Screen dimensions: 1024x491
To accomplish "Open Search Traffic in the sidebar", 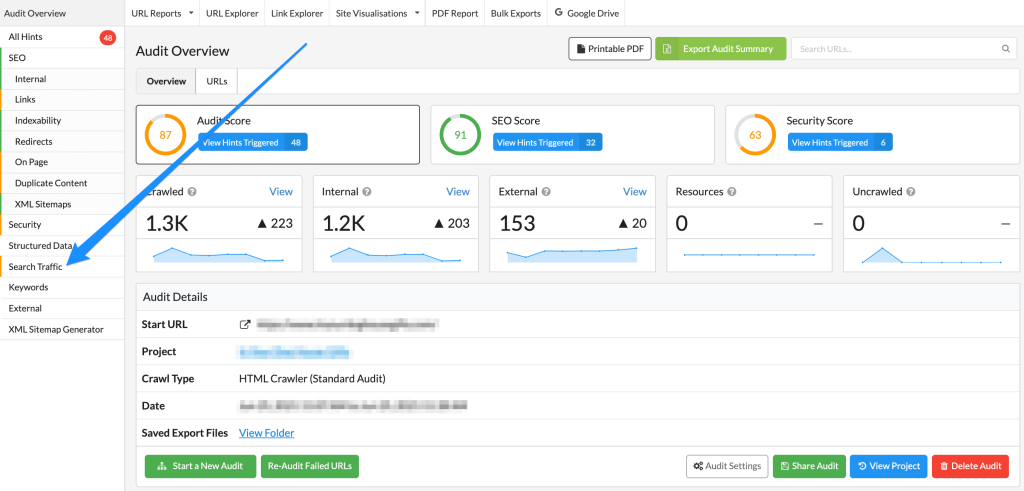I will click(x=61, y=266).
